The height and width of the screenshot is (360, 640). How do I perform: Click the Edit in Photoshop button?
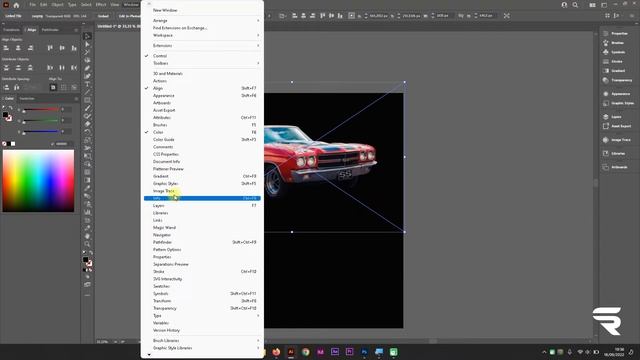point(129,16)
